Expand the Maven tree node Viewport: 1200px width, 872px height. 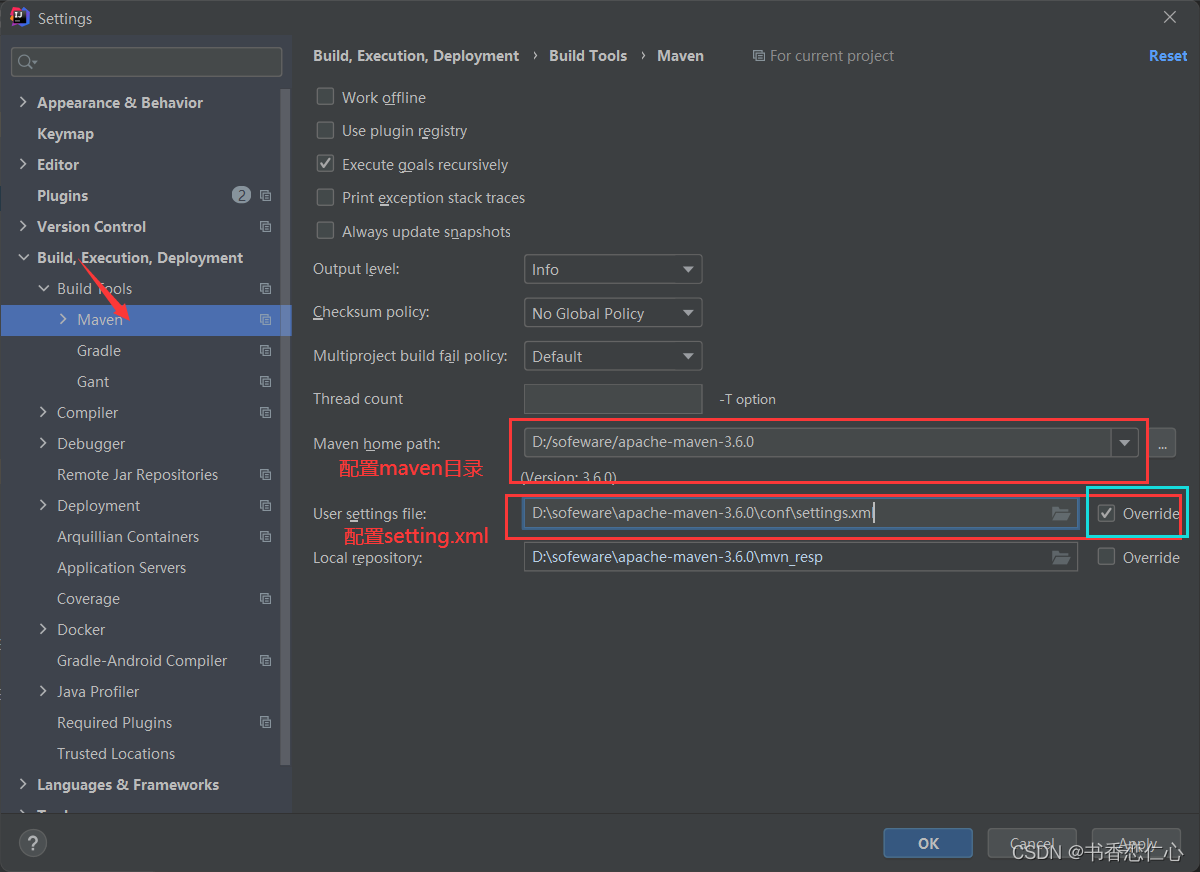(63, 319)
